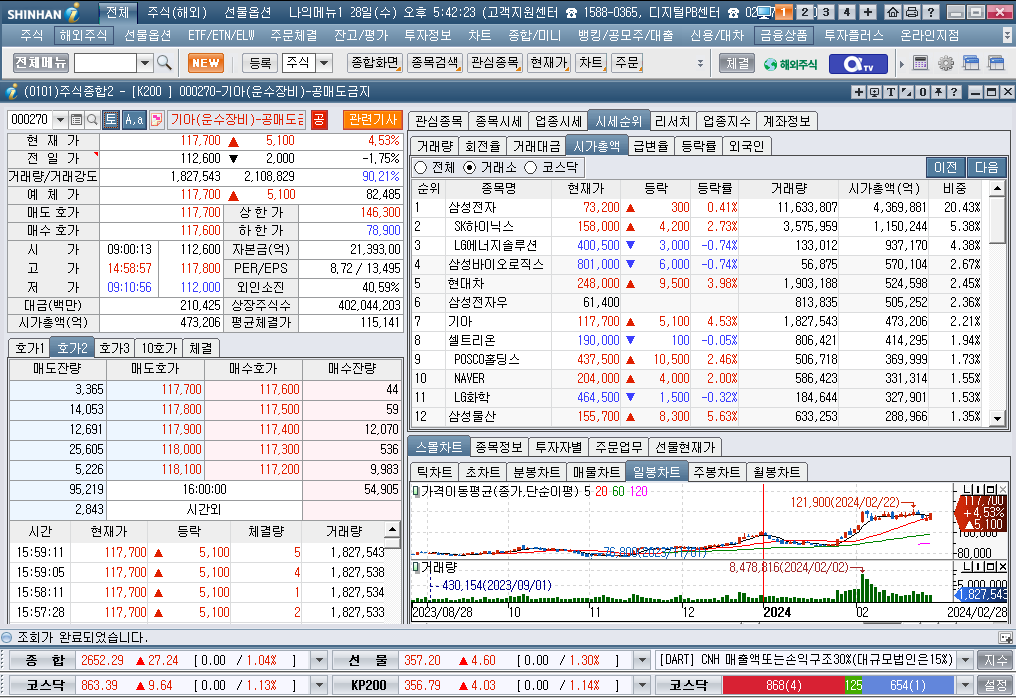Click the A,a font size icon
This screenshot has width=1016, height=699.
[134, 120]
